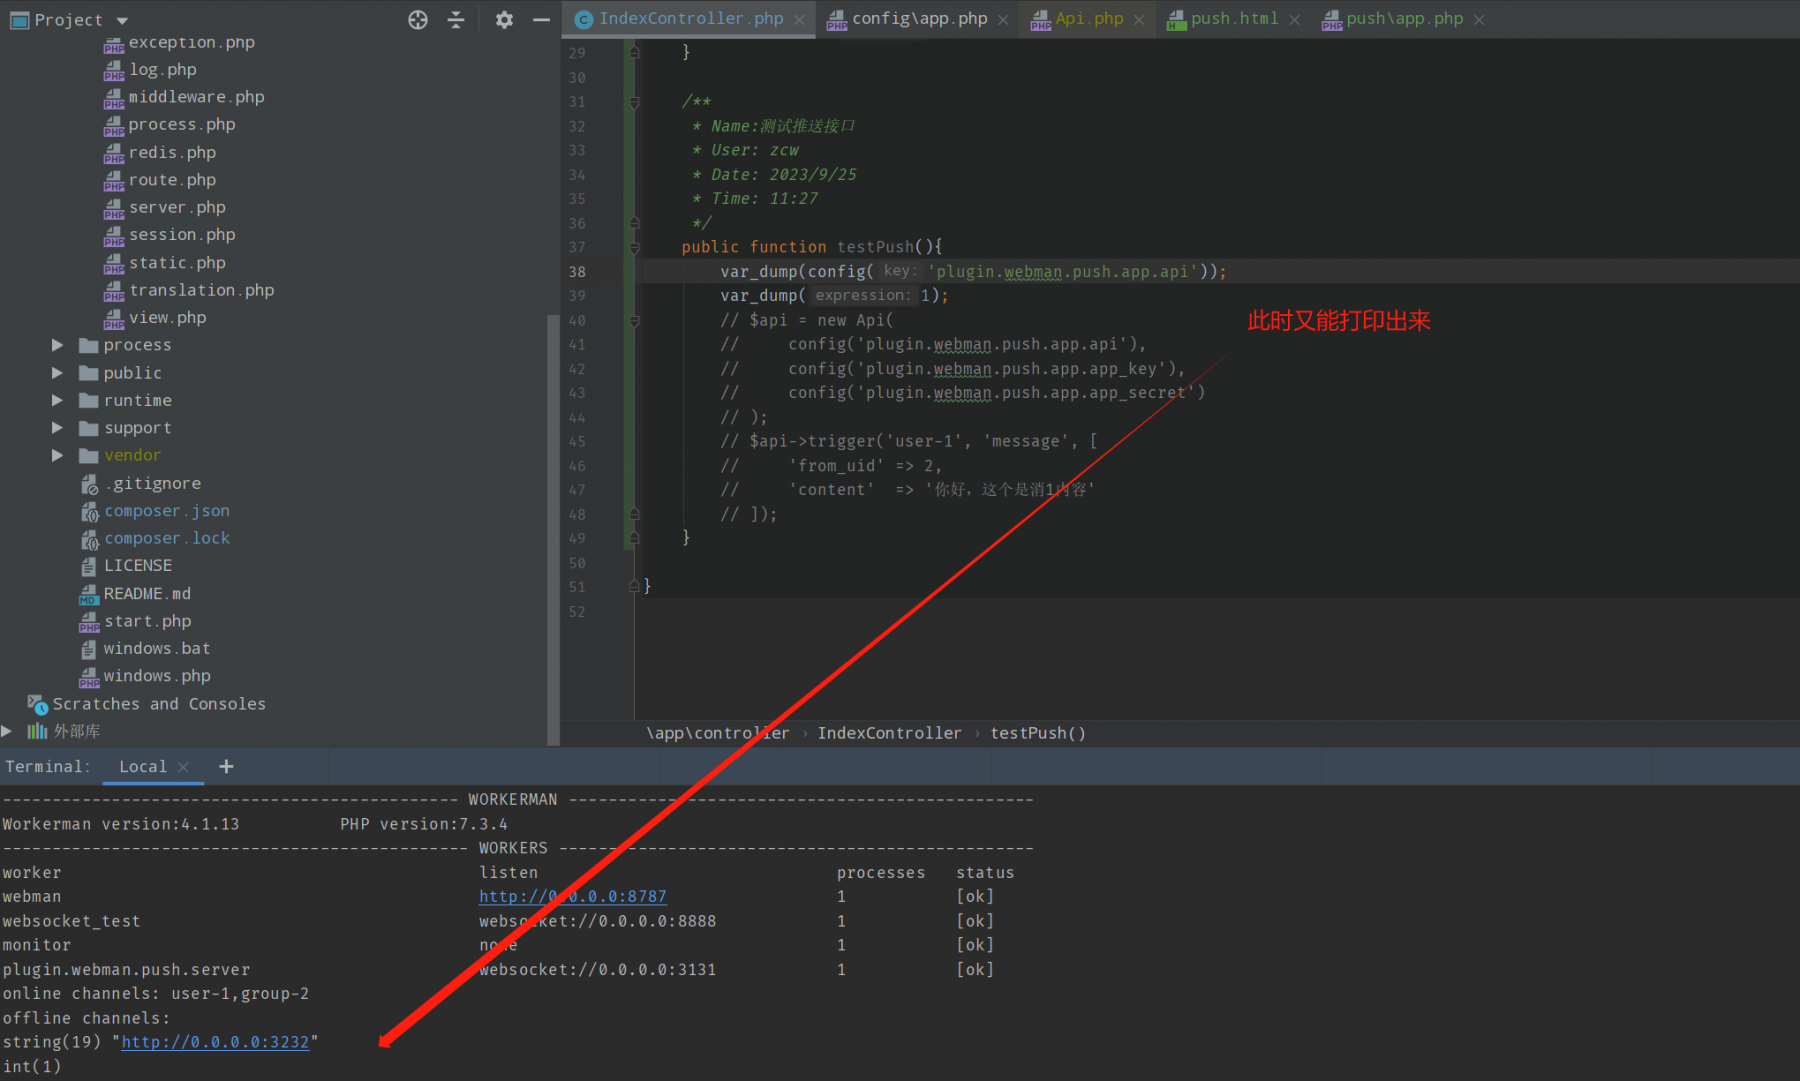Close the push.html tab

tap(1295, 20)
